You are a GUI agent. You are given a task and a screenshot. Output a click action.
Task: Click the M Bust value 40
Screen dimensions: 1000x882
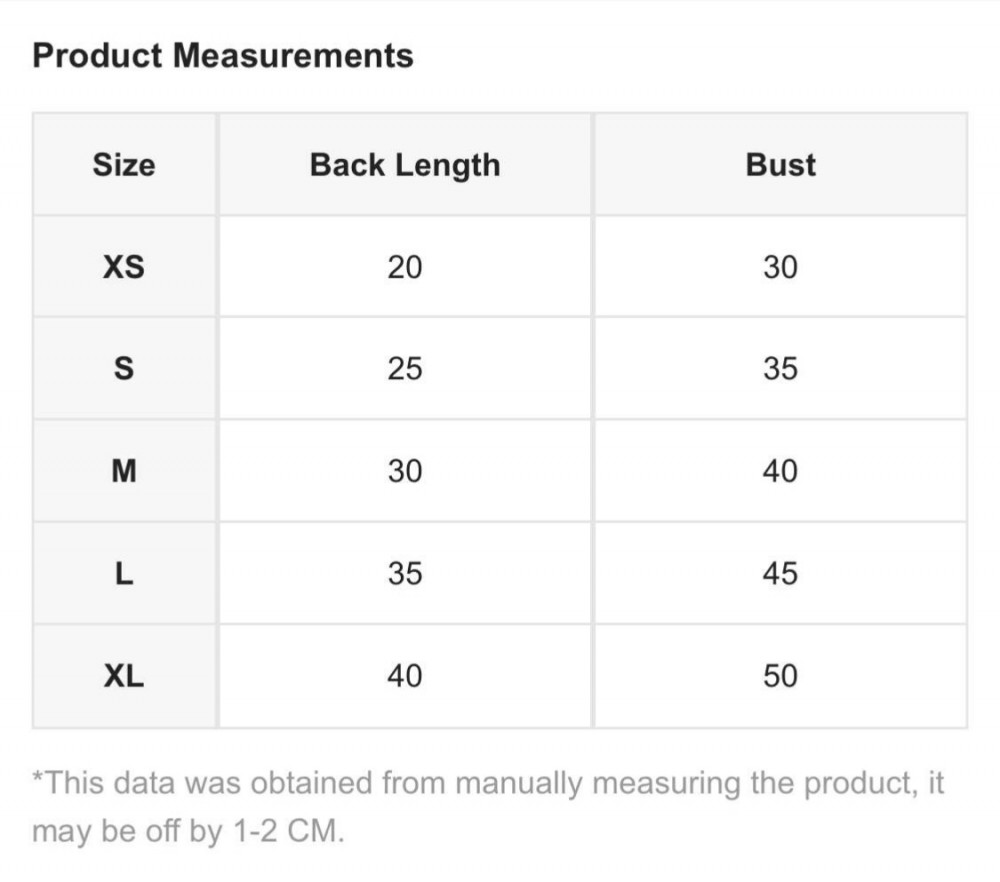click(780, 471)
